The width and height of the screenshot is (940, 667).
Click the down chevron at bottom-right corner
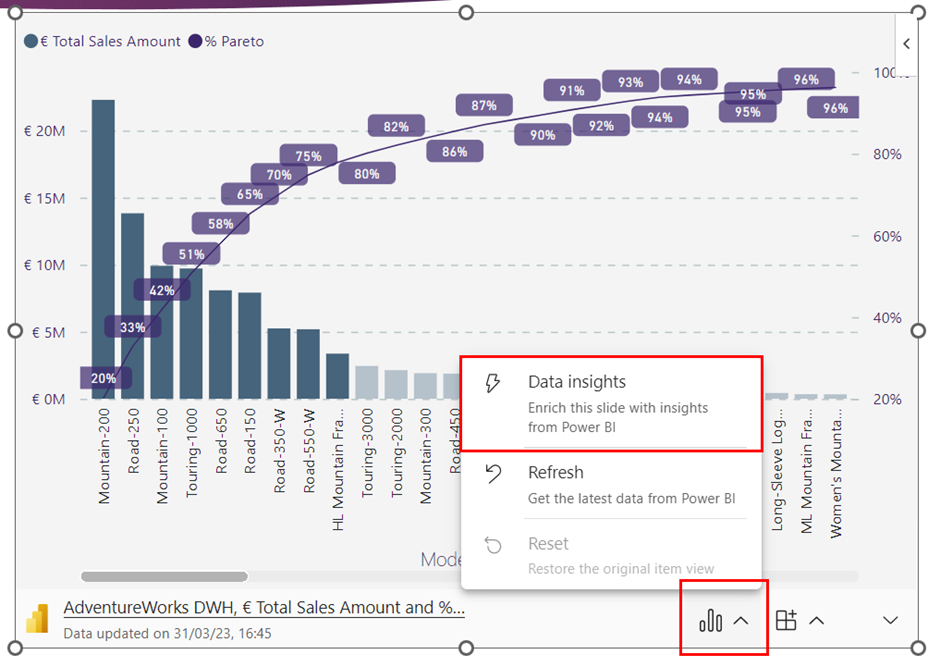890,621
